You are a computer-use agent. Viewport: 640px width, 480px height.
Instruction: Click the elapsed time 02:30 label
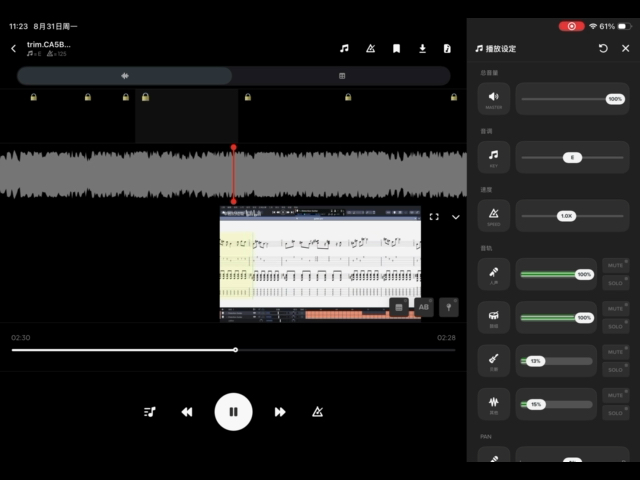(21, 338)
